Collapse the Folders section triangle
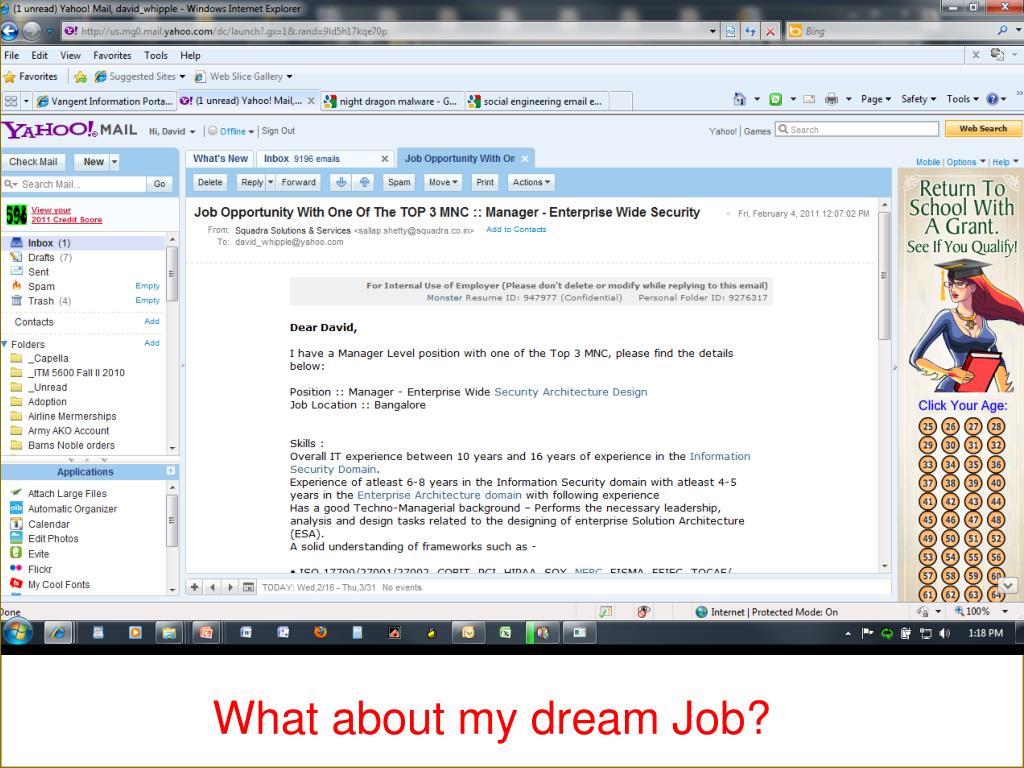 [5, 344]
